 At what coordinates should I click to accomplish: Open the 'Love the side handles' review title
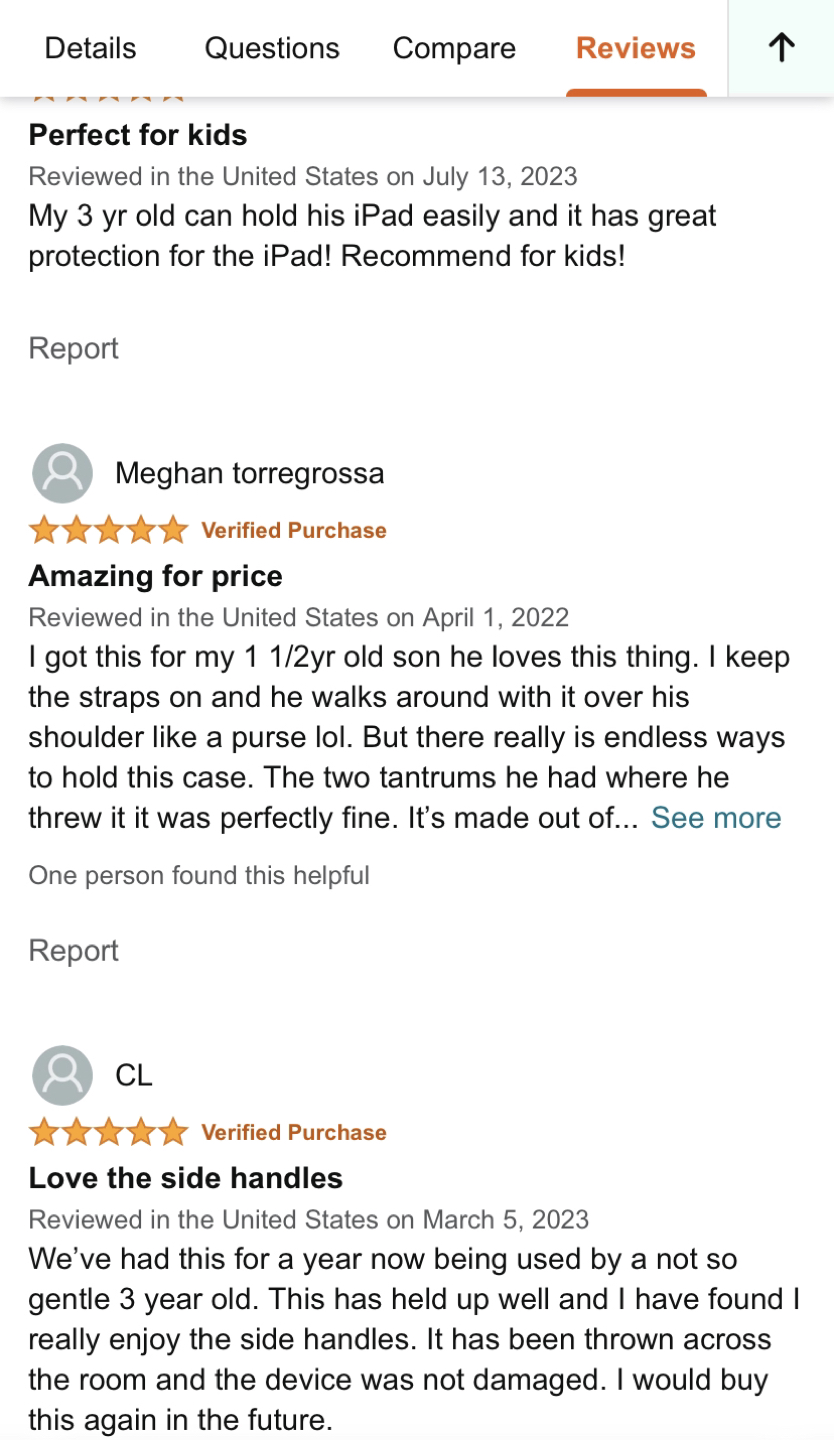coord(186,1178)
